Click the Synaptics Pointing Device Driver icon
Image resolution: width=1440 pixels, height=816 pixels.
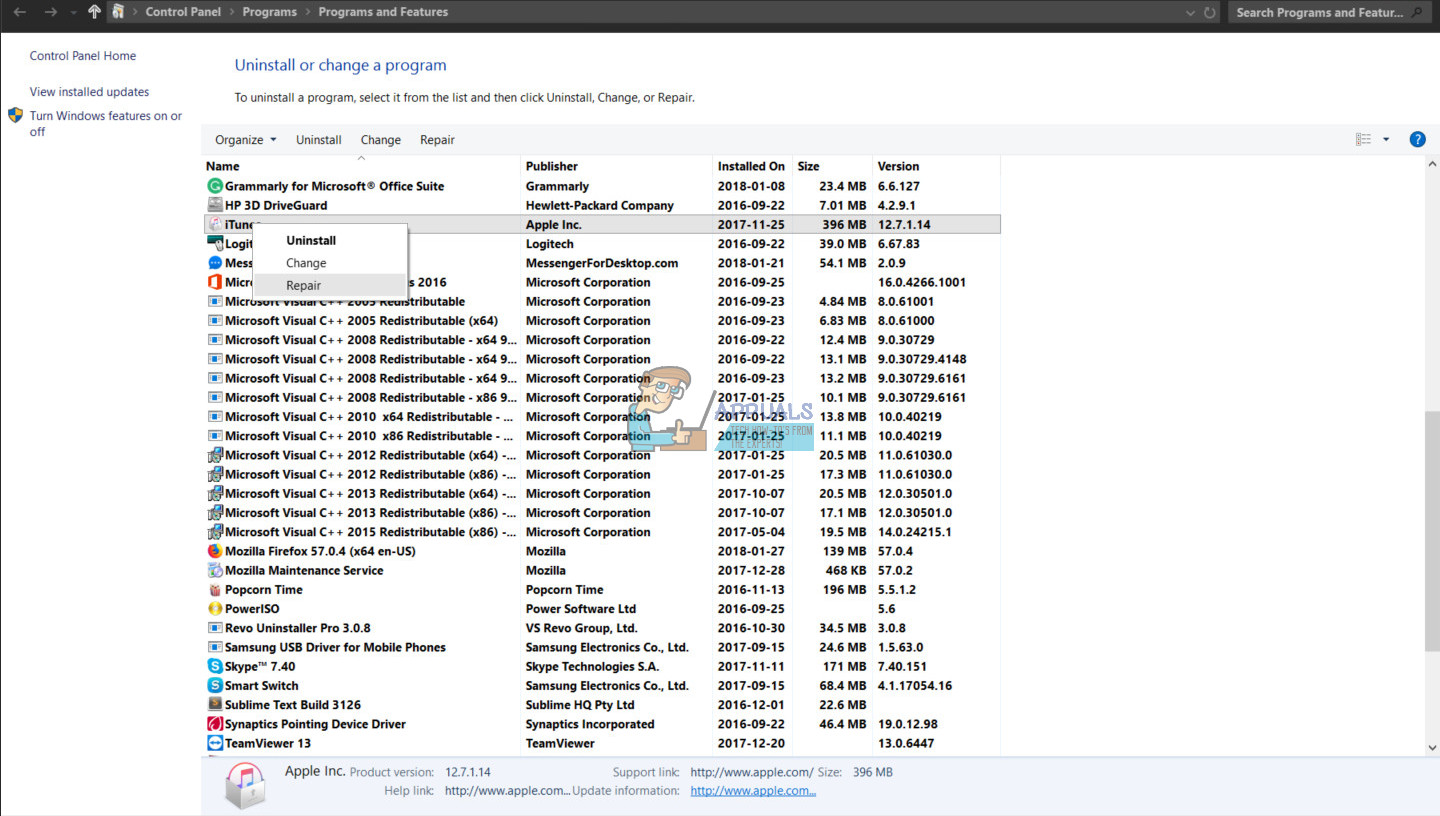214,724
